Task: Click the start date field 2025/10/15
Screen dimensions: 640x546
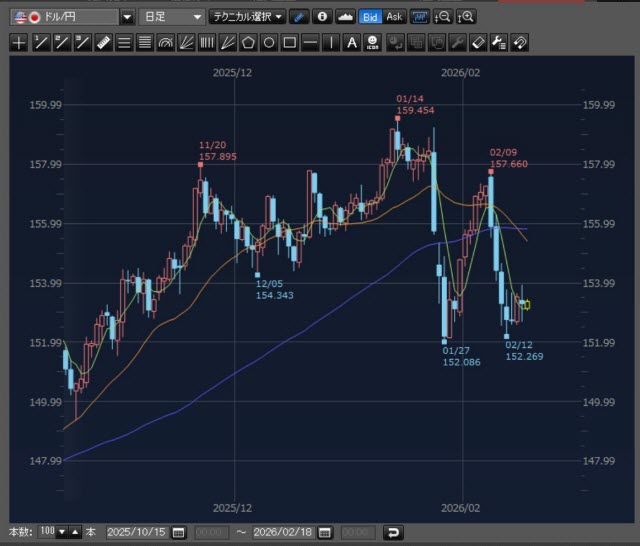Action: [137, 532]
